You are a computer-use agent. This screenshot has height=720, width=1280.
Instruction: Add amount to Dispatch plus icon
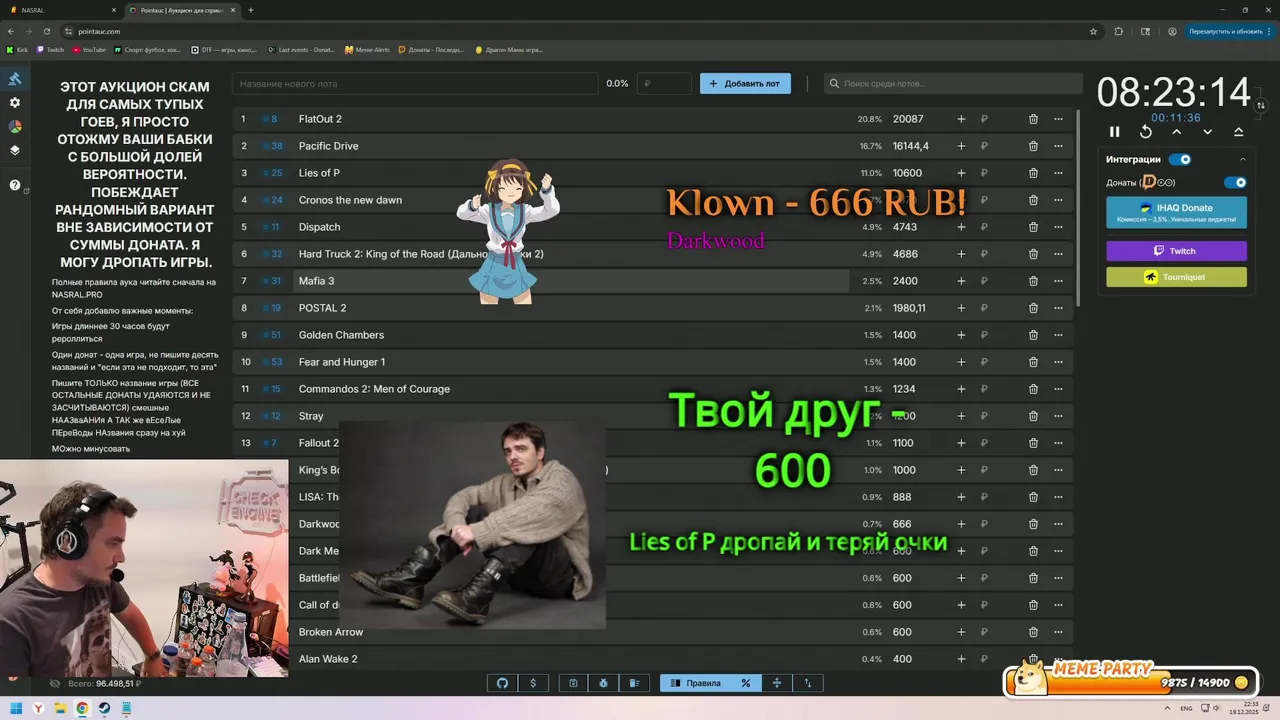point(961,227)
